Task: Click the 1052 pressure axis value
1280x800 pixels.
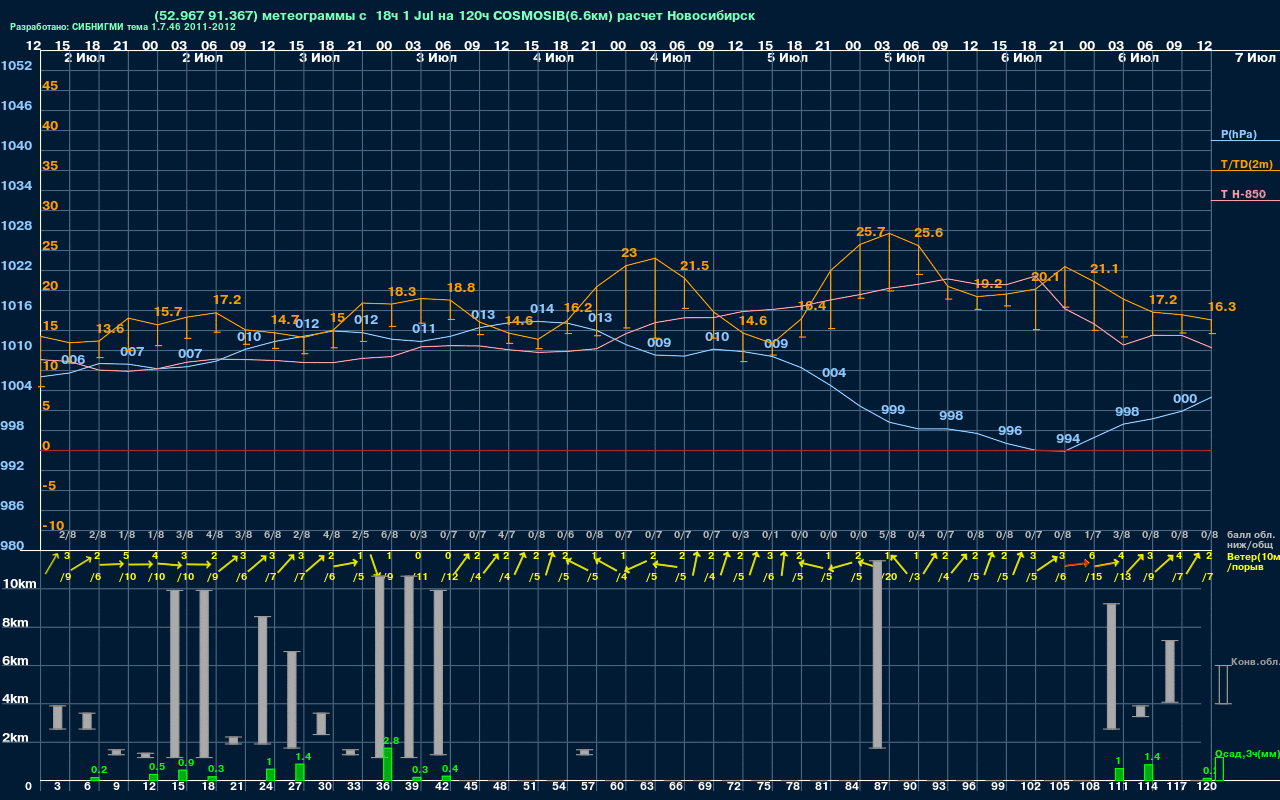Action: point(16,66)
